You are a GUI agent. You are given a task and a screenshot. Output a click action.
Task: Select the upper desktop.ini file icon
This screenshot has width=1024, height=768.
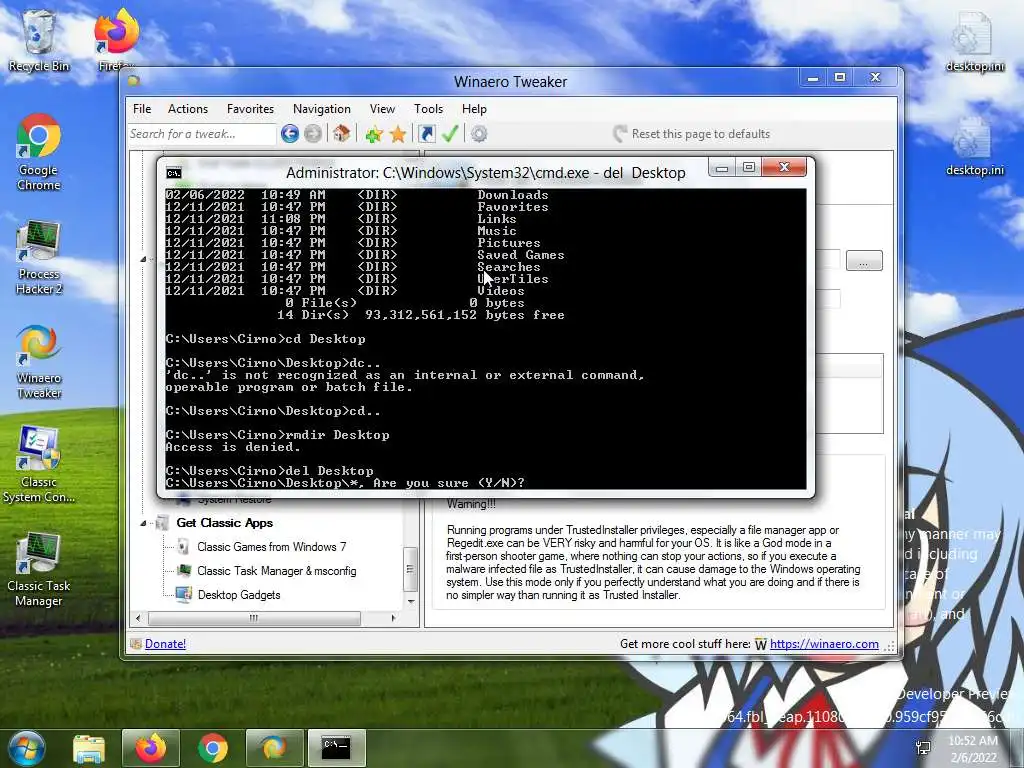974,40
